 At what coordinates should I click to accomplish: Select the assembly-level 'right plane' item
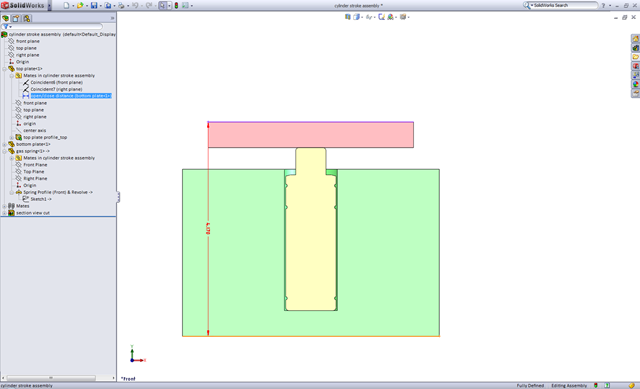coord(27,55)
